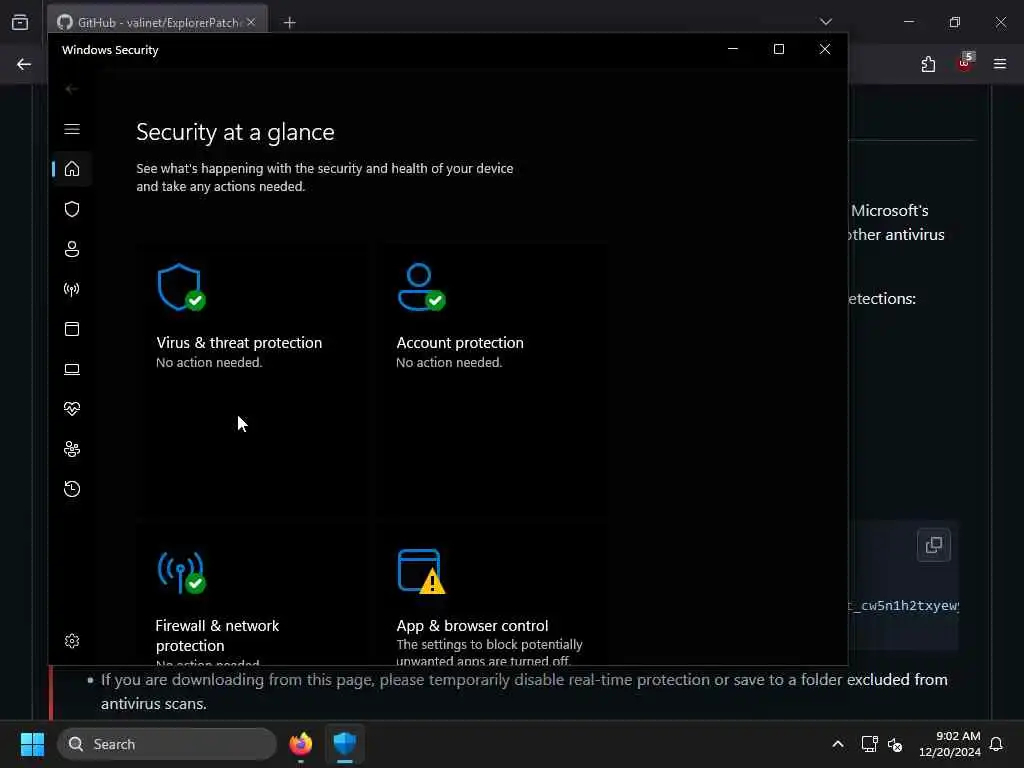
Task: Open the browser Extensions puzzle icon
Action: 928,64
